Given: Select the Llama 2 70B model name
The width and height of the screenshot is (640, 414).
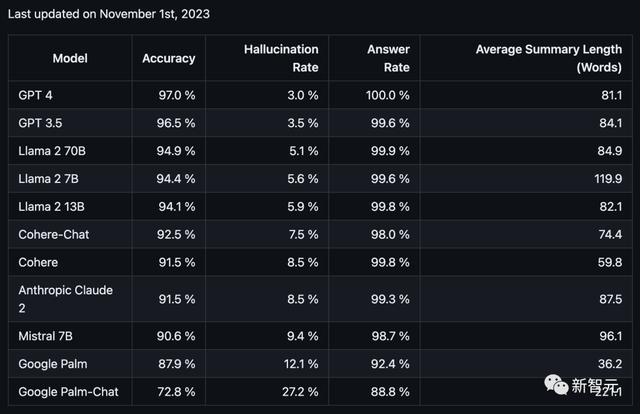Looking at the screenshot, I should (x=52, y=151).
